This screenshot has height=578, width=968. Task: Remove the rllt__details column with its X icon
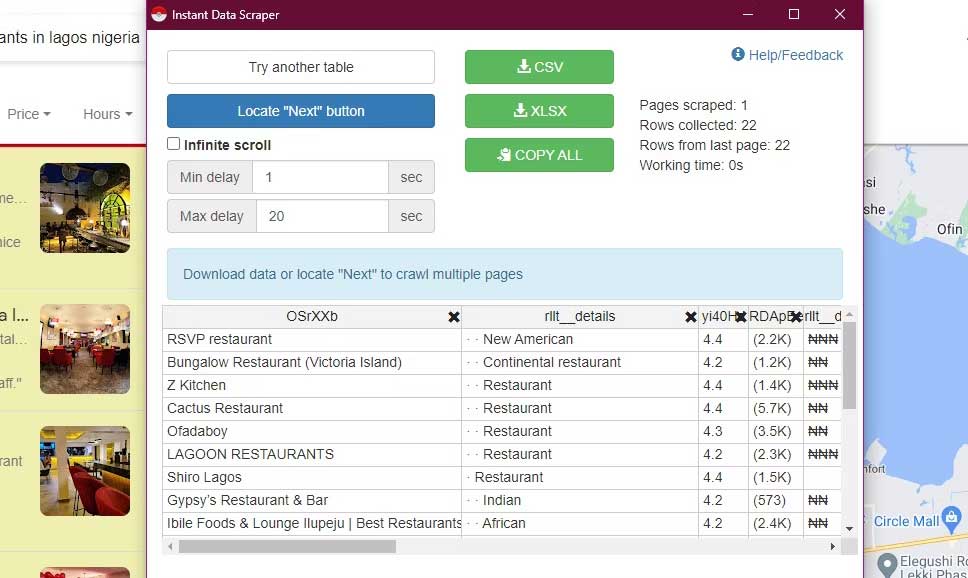click(691, 317)
